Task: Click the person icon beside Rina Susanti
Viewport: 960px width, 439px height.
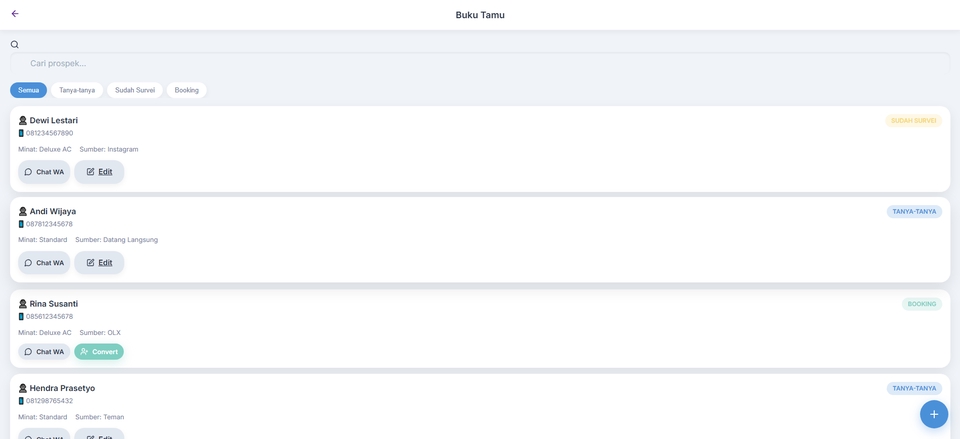Action: pos(23,304)
